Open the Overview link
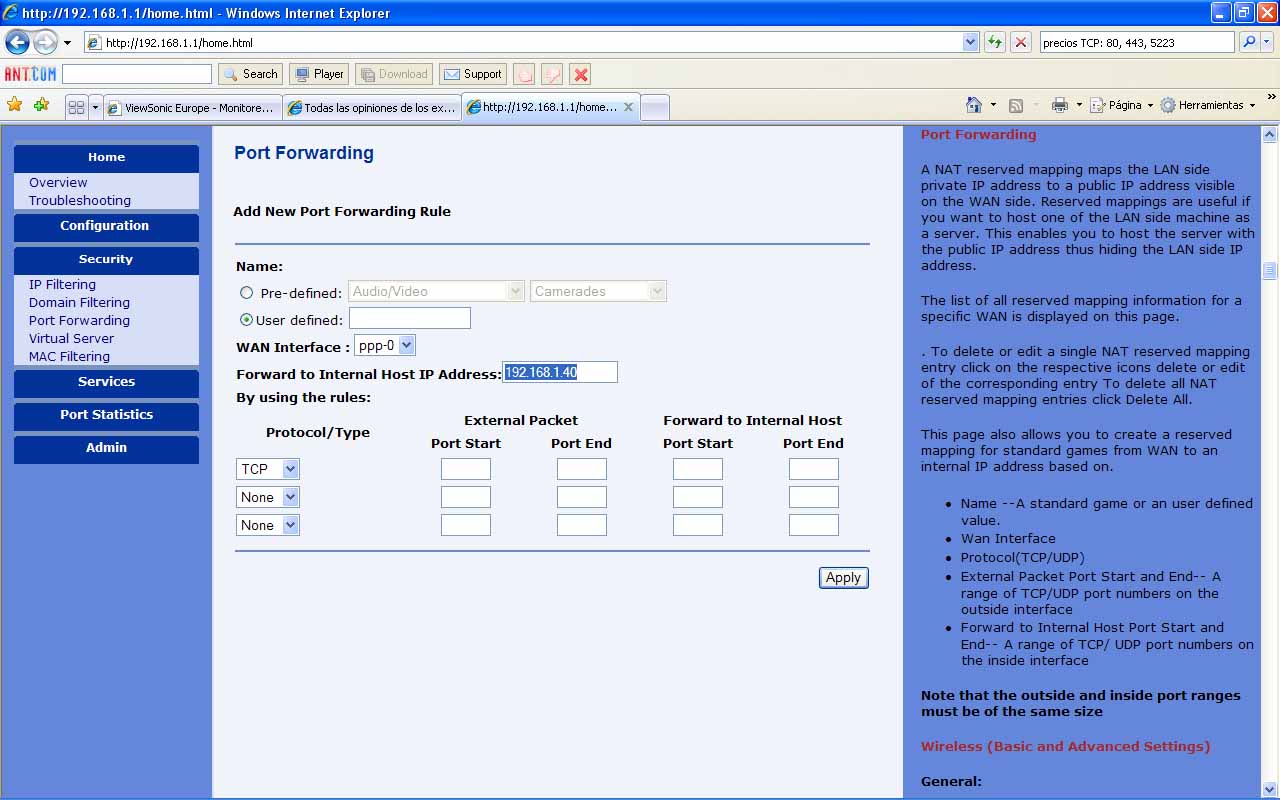 (x=58, y=183)
